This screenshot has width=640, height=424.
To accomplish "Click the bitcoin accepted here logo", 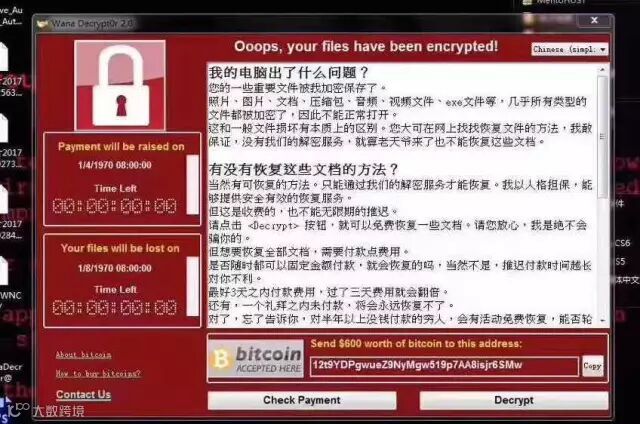I will 256,359.
